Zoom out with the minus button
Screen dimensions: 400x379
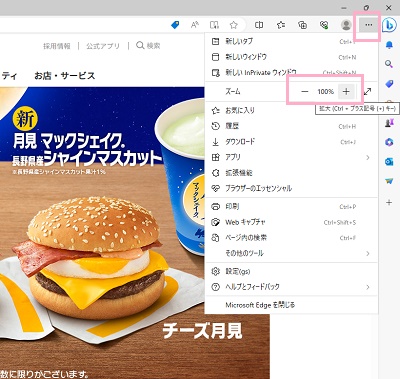pyautogui.click(x=305, y=91)
